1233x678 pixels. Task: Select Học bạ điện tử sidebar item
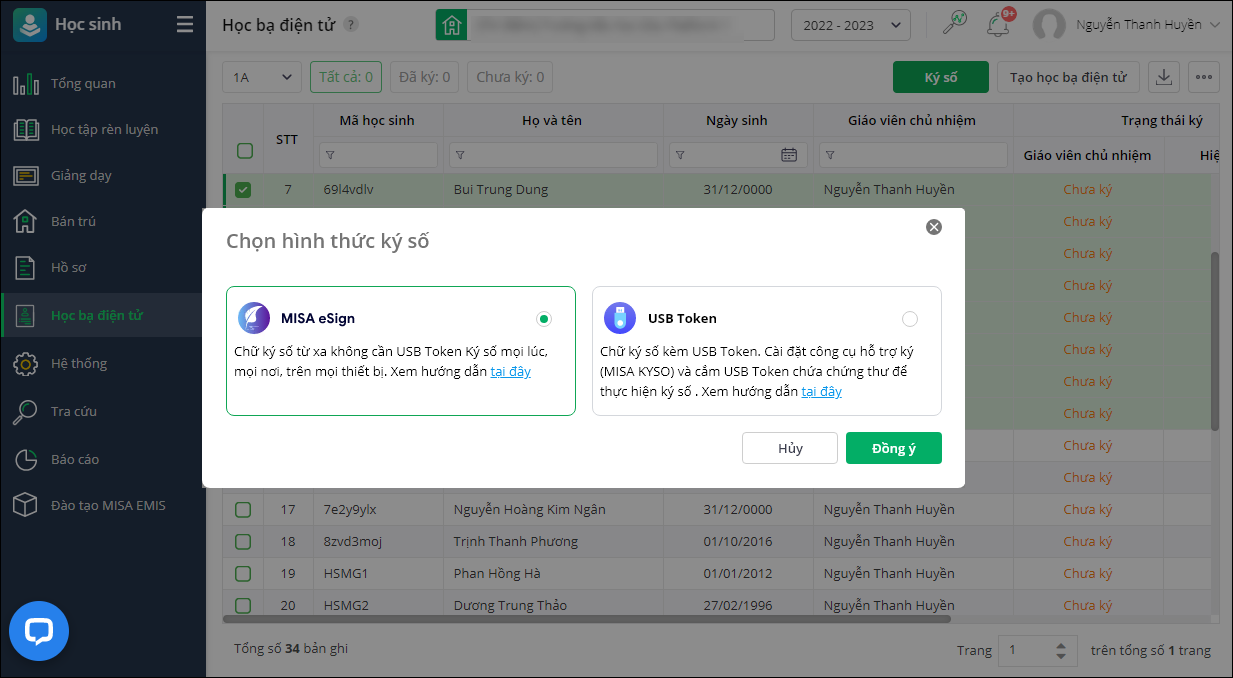pyautogui.click(x=103, y=315)
